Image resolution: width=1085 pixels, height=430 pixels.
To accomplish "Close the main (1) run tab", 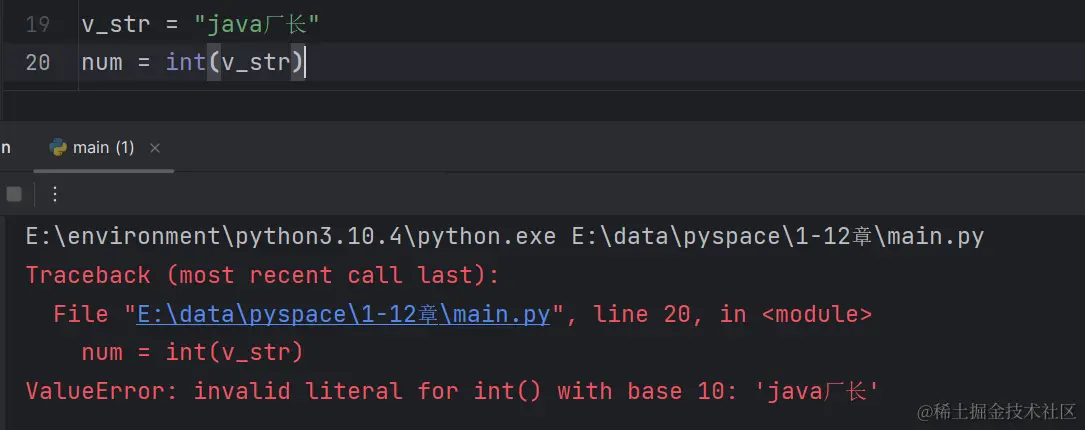I will 155,148.
